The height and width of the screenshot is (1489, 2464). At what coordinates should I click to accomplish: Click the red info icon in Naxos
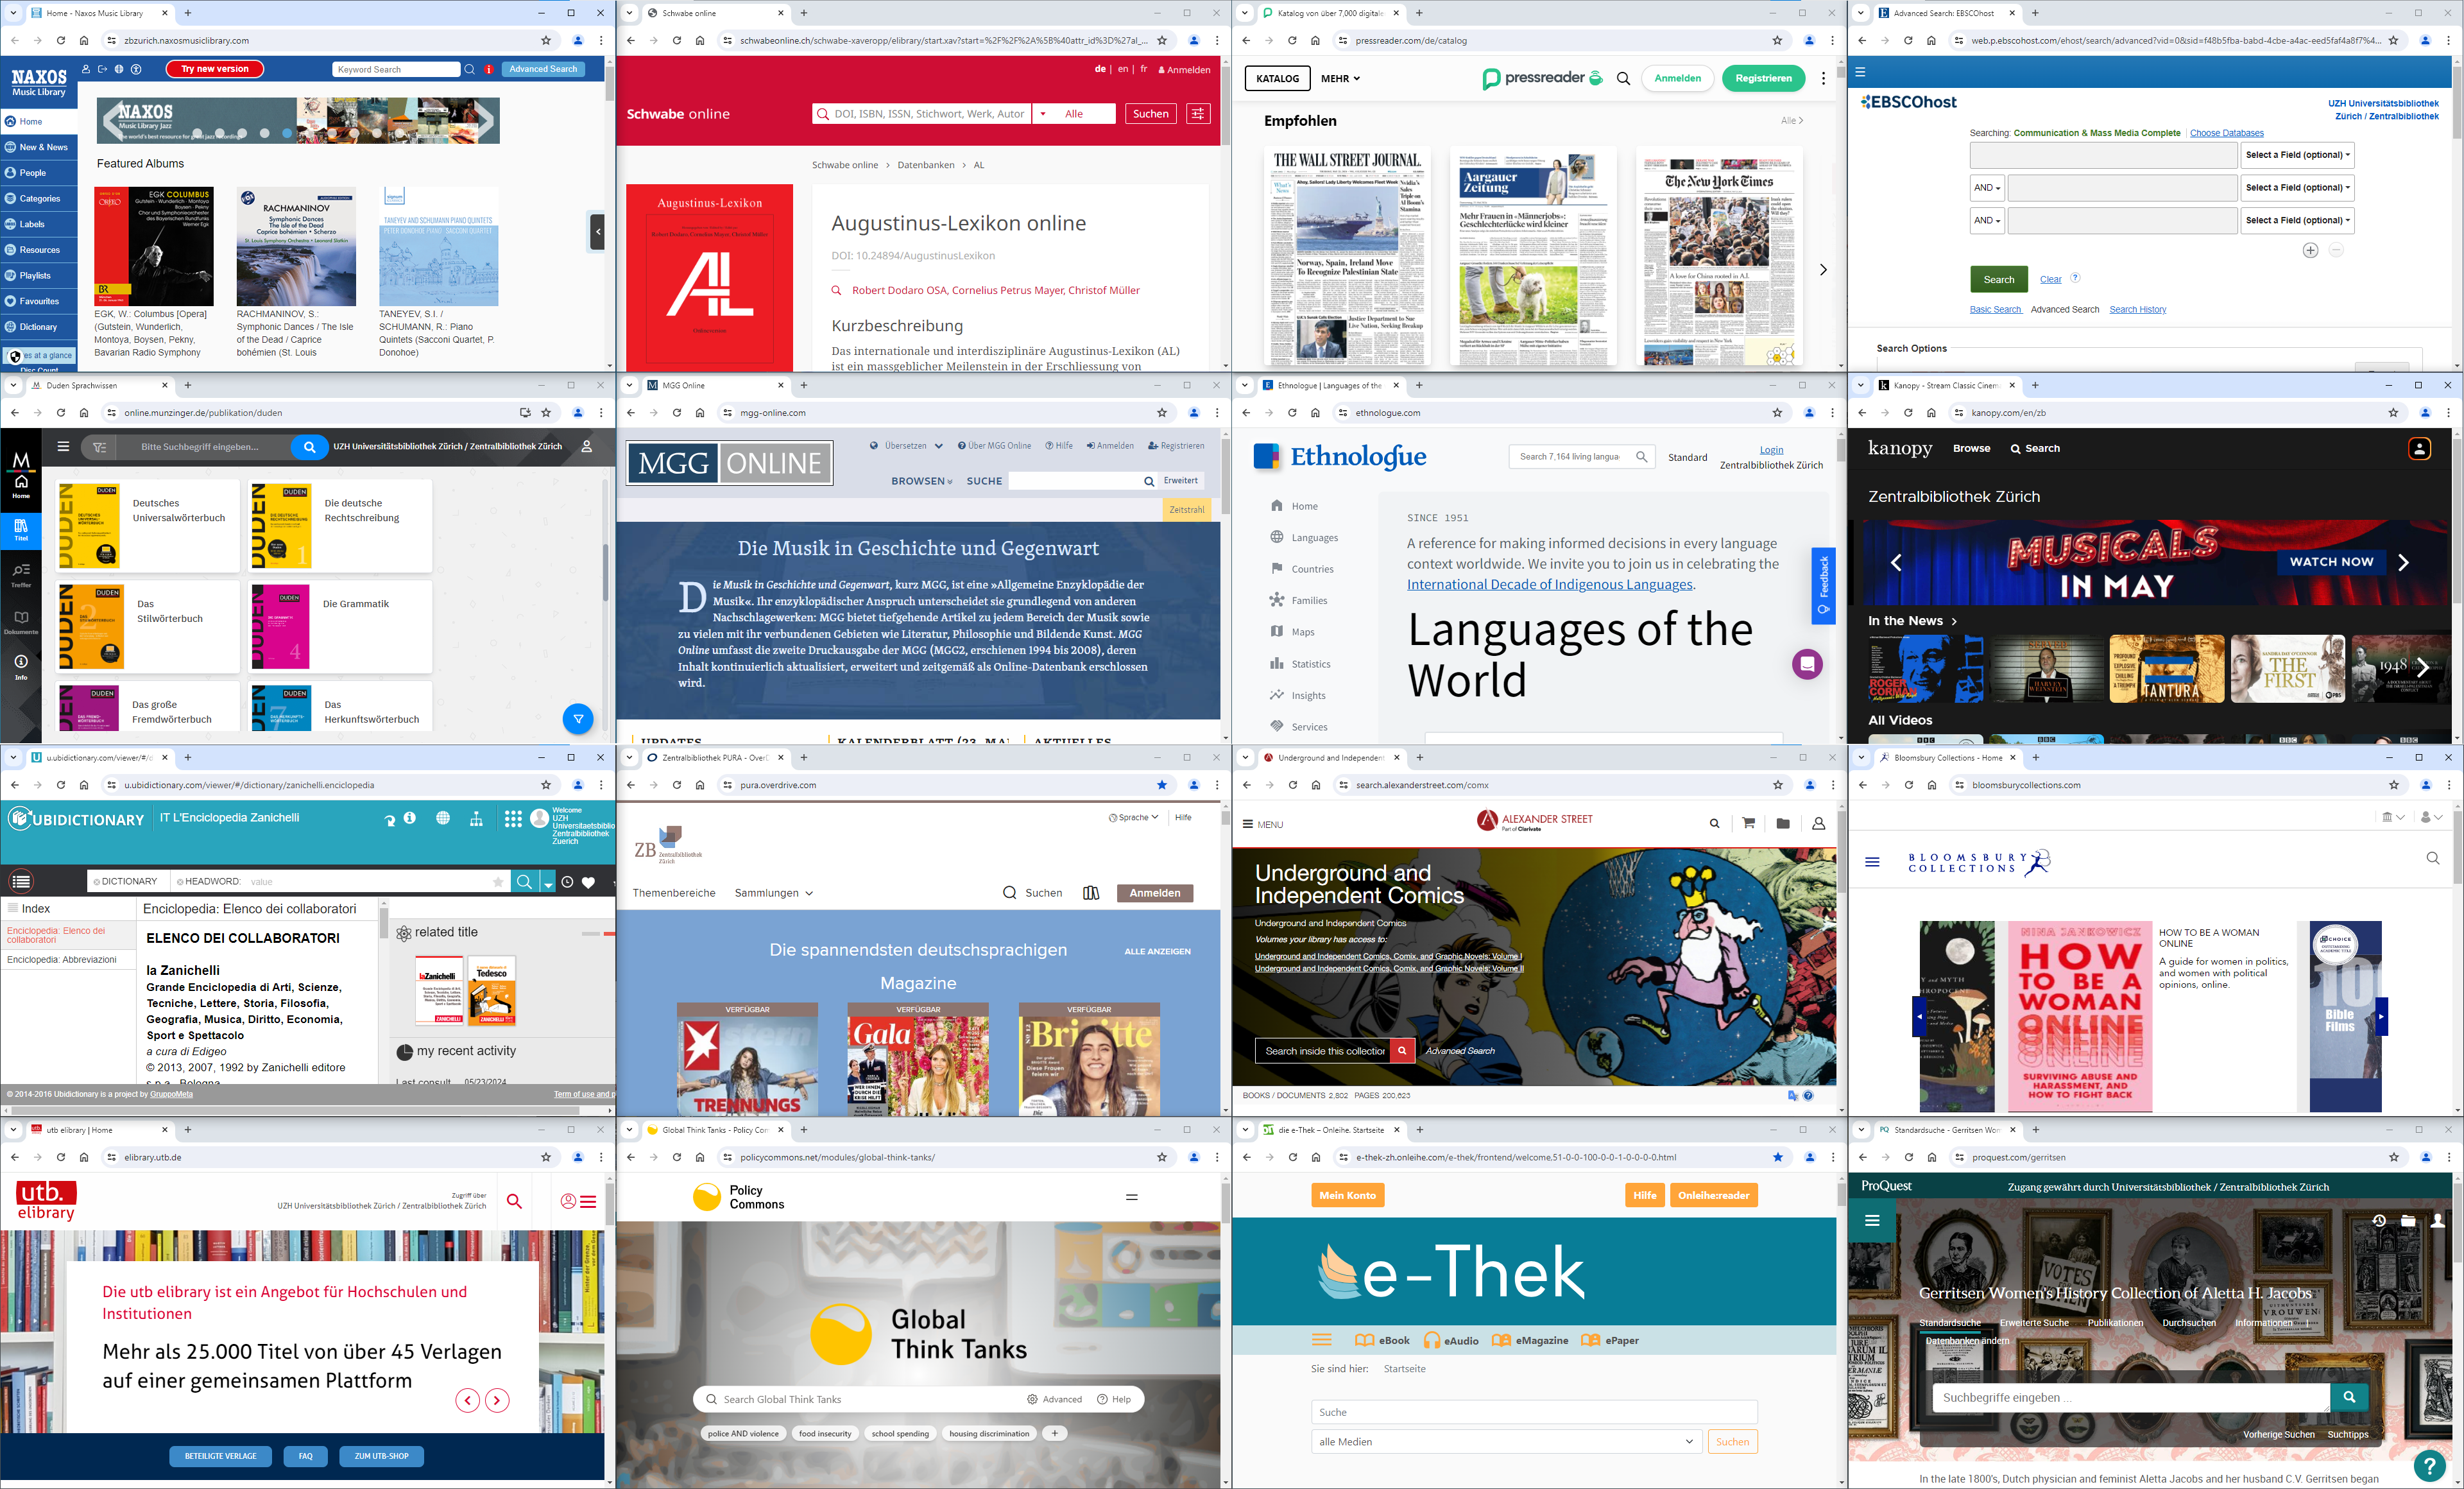[489, 69]
